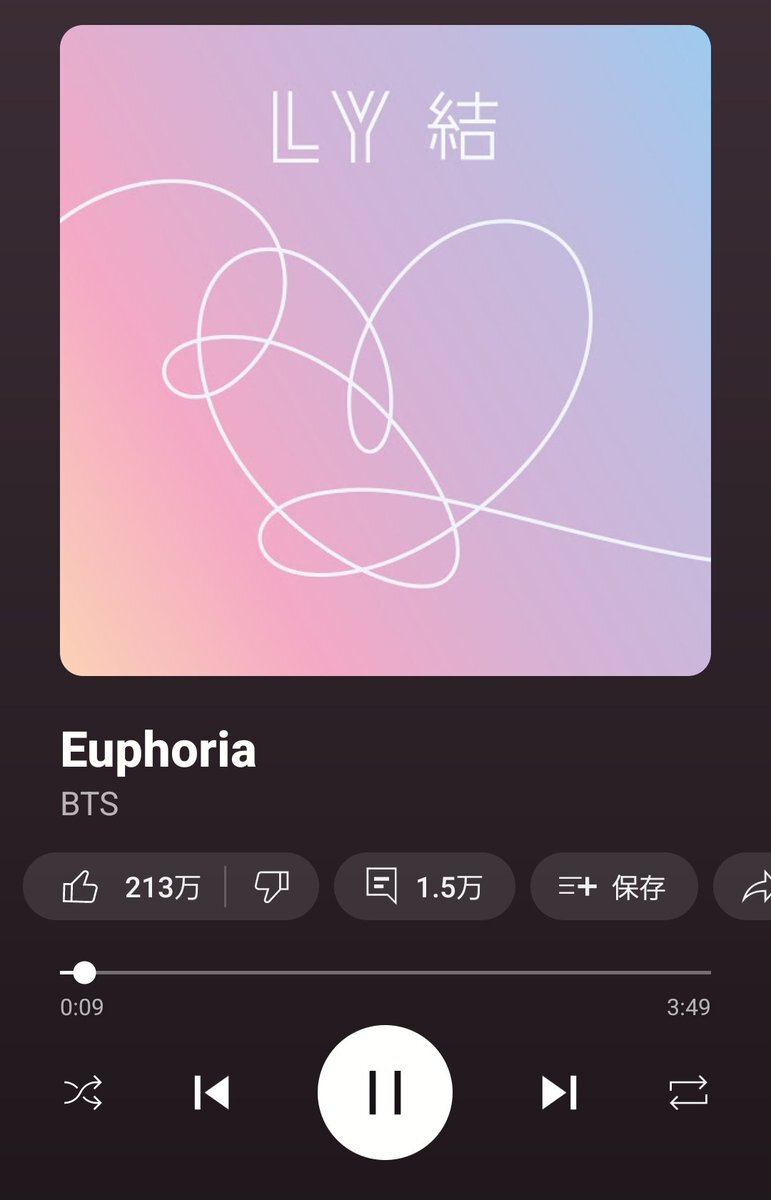771x1200 pixels.
Task: Open comments via the comment icon
Action: pos(381,886)
